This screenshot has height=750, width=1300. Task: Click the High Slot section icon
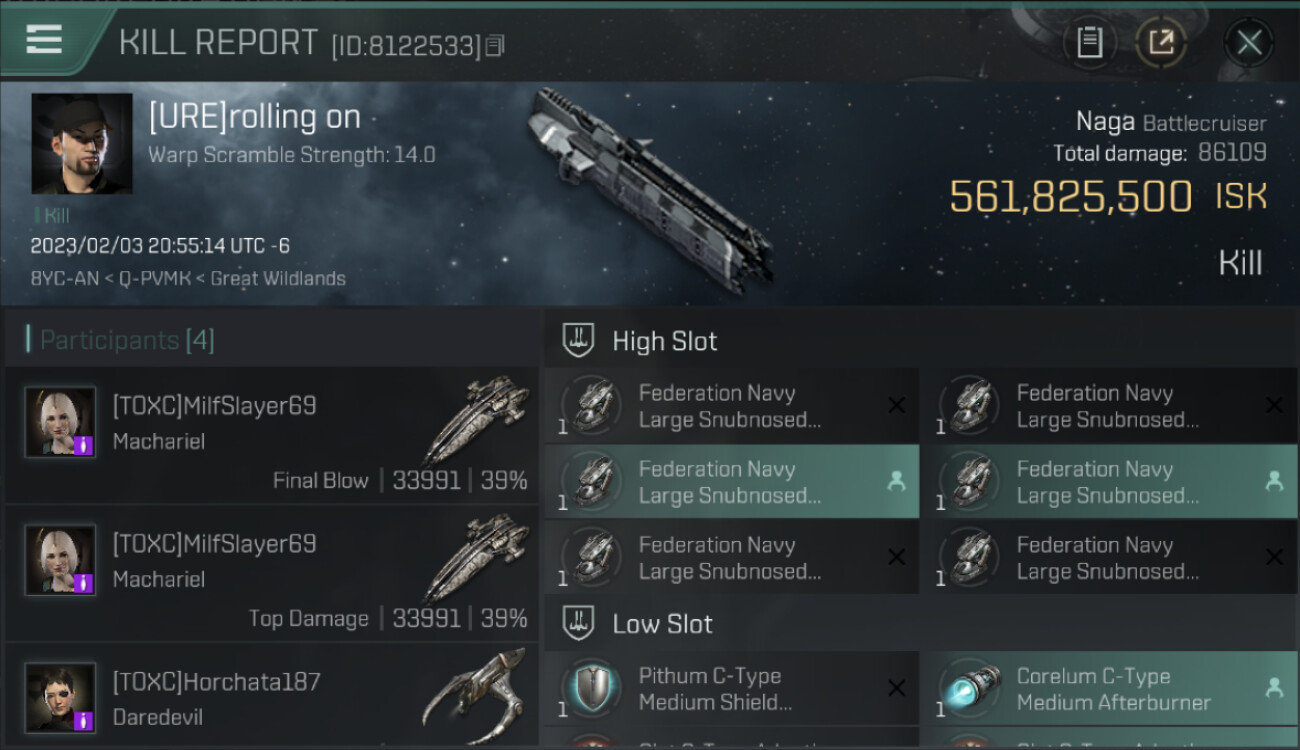(x=578, y=340)
